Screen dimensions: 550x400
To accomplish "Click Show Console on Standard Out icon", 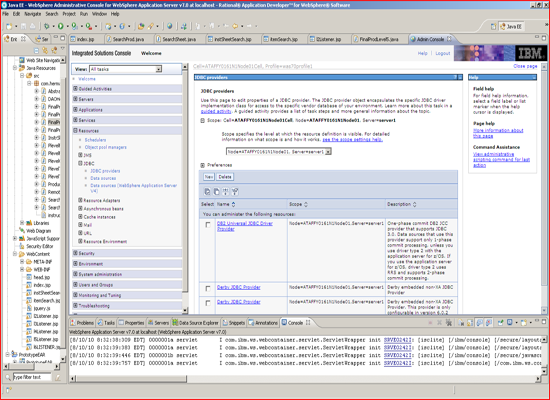I will pyautogui.click(x=479, y=323).
